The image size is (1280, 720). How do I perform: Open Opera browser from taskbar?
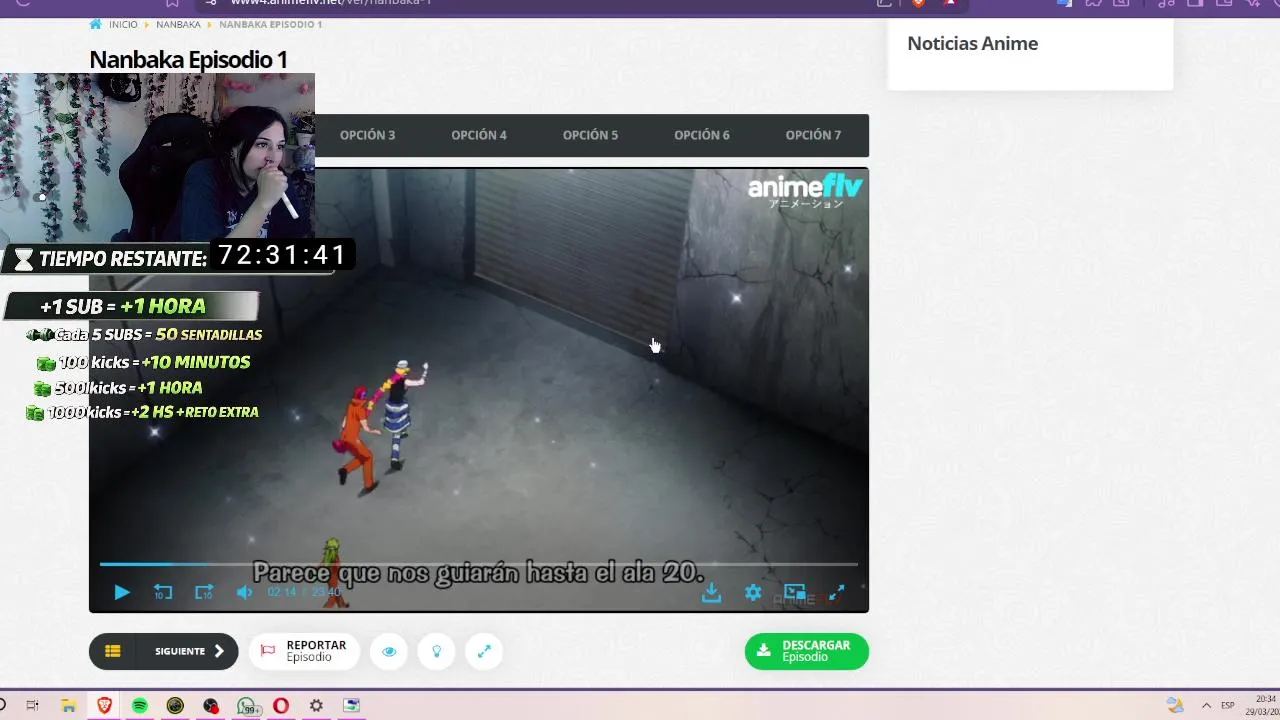[281, 705]
